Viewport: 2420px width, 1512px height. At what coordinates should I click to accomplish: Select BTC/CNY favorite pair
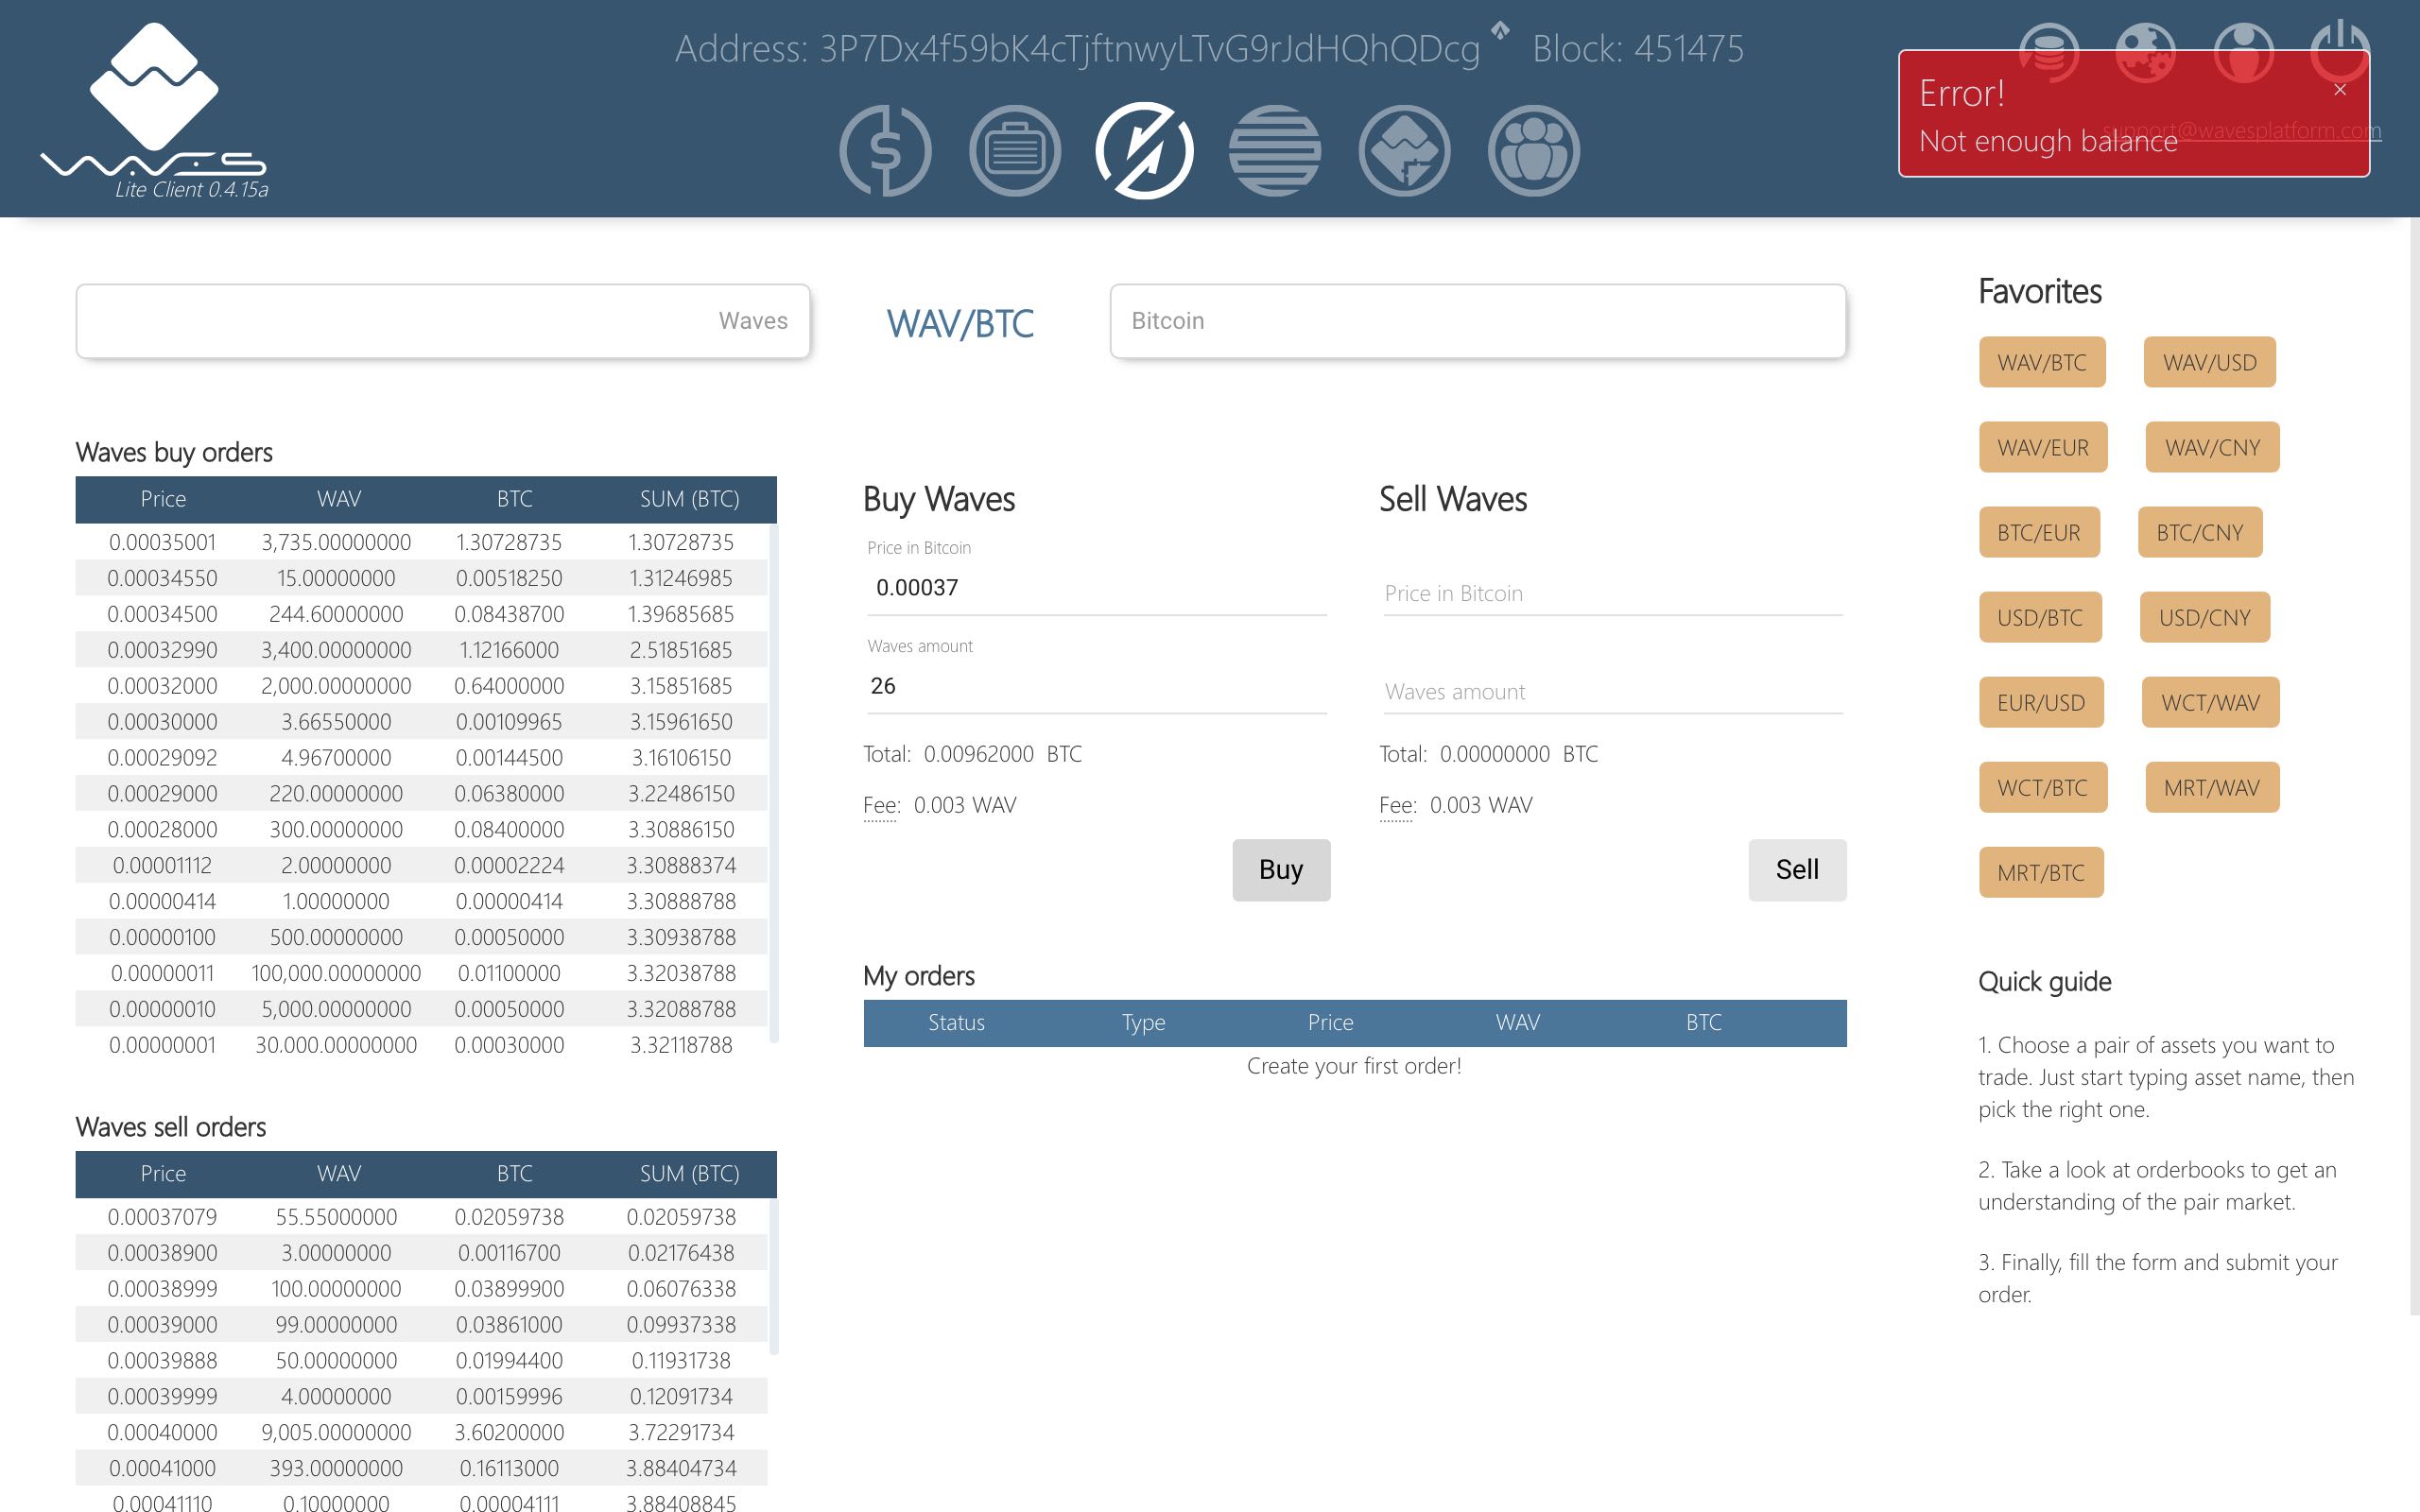(2200, 532)
